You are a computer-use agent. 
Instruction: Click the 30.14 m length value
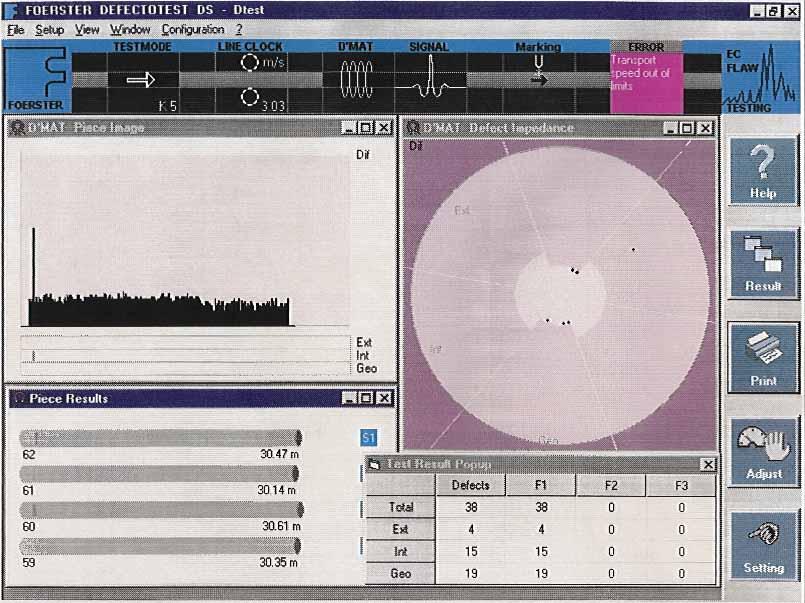276,490
